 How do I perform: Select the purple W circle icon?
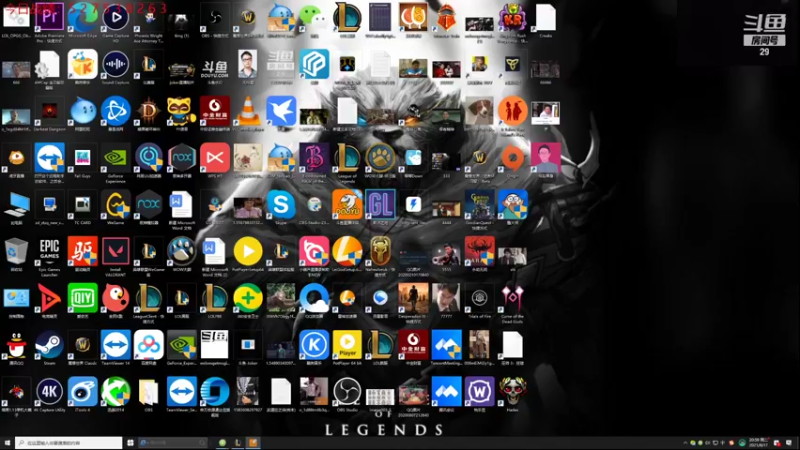480,391
